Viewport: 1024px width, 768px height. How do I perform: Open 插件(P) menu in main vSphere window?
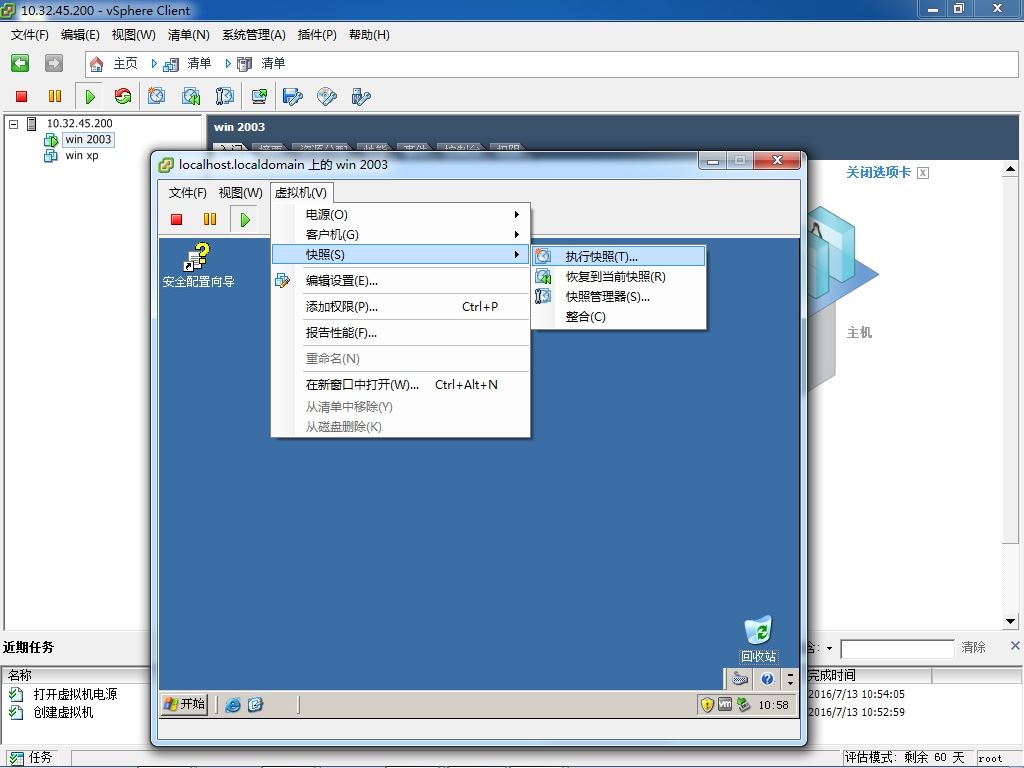[317, 35]
